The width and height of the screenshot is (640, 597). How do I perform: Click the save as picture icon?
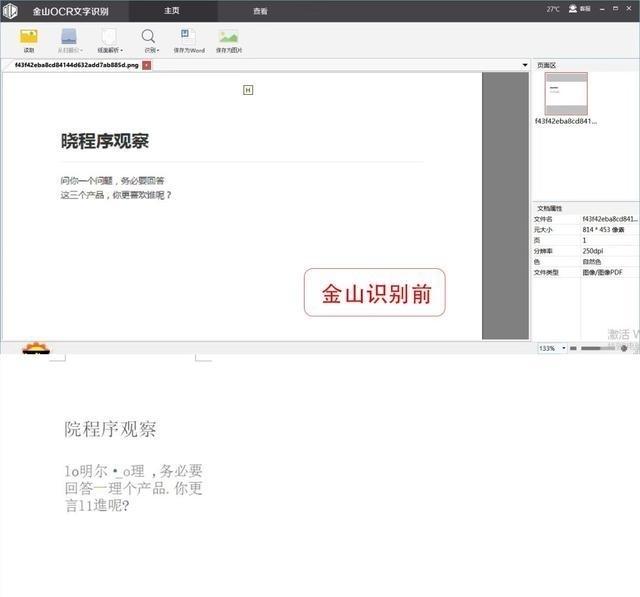tap(229, 36)
